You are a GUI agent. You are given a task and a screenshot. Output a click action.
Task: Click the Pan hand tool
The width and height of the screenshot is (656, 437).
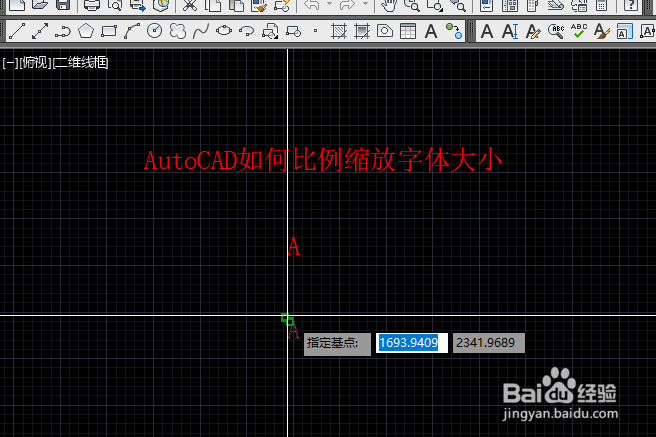click(x=389, y=5)
